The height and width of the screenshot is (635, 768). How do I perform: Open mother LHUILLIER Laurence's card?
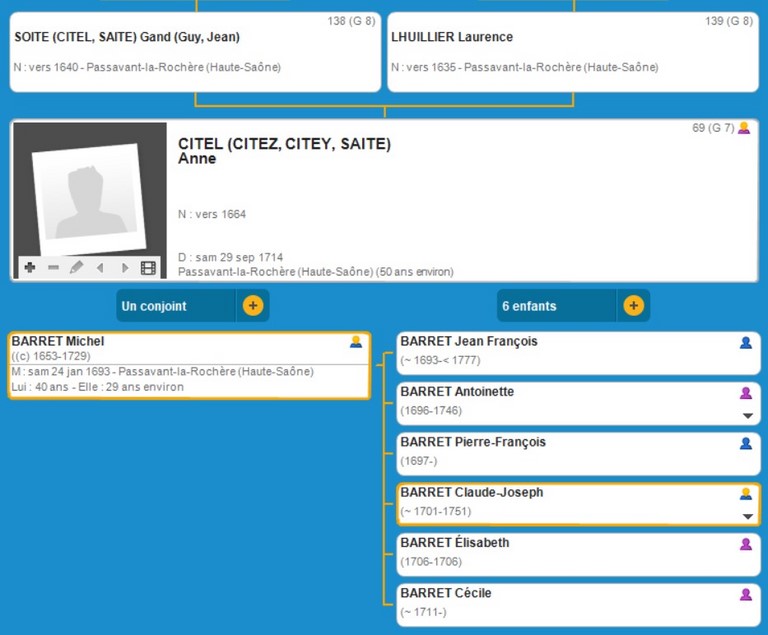572,52
